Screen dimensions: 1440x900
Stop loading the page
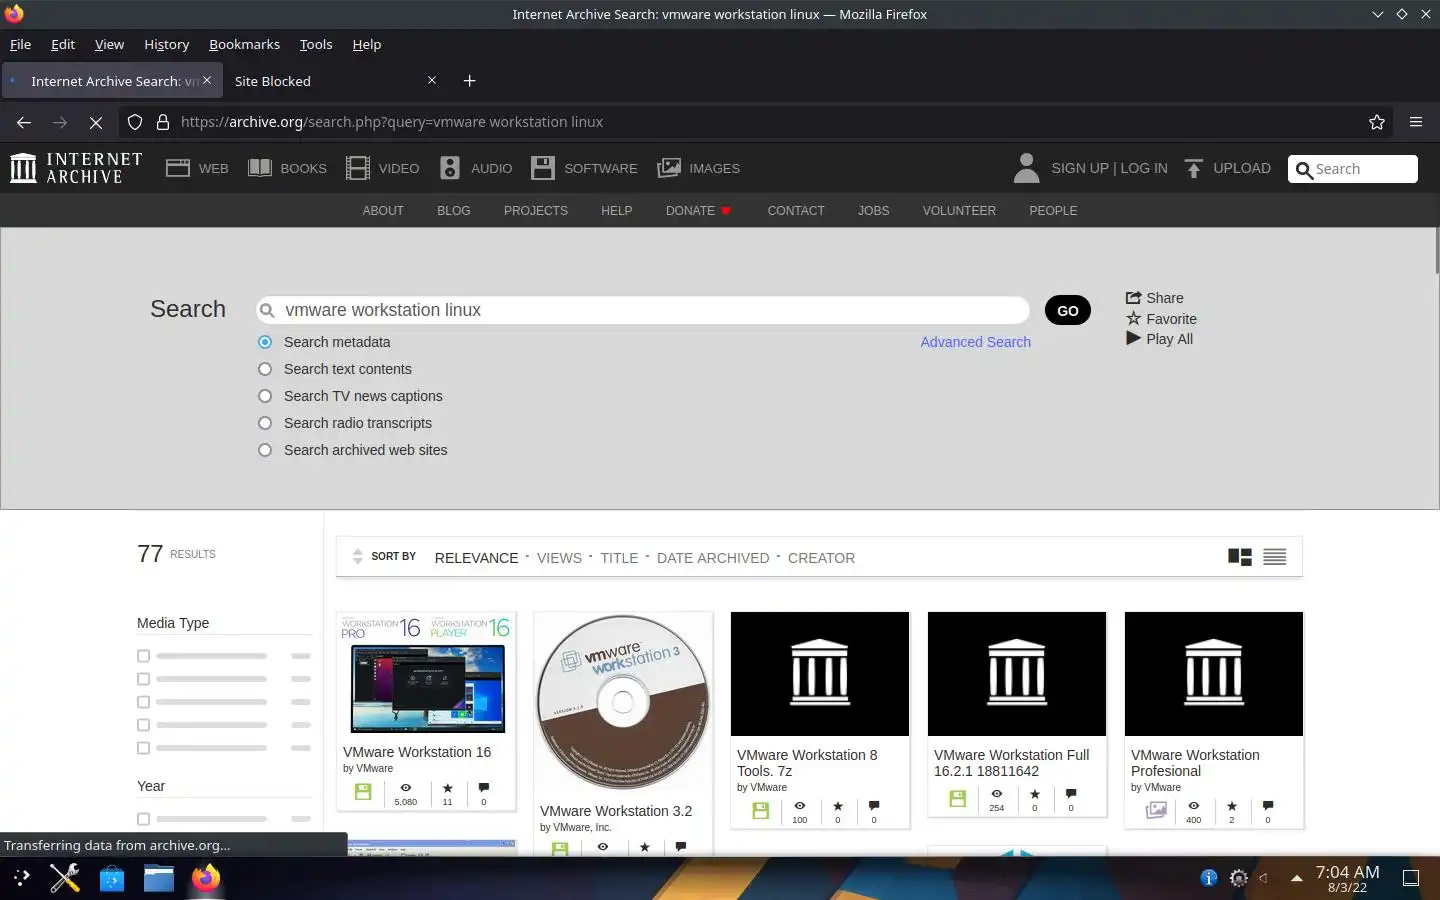point(96,122)
